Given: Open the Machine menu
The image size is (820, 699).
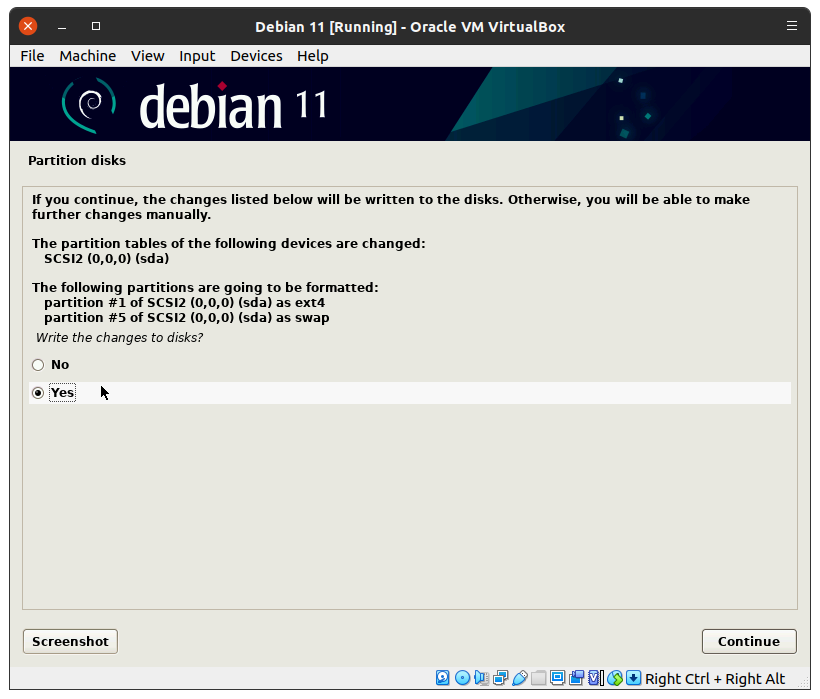Looking at the screenshot, I should click(87, 56).
